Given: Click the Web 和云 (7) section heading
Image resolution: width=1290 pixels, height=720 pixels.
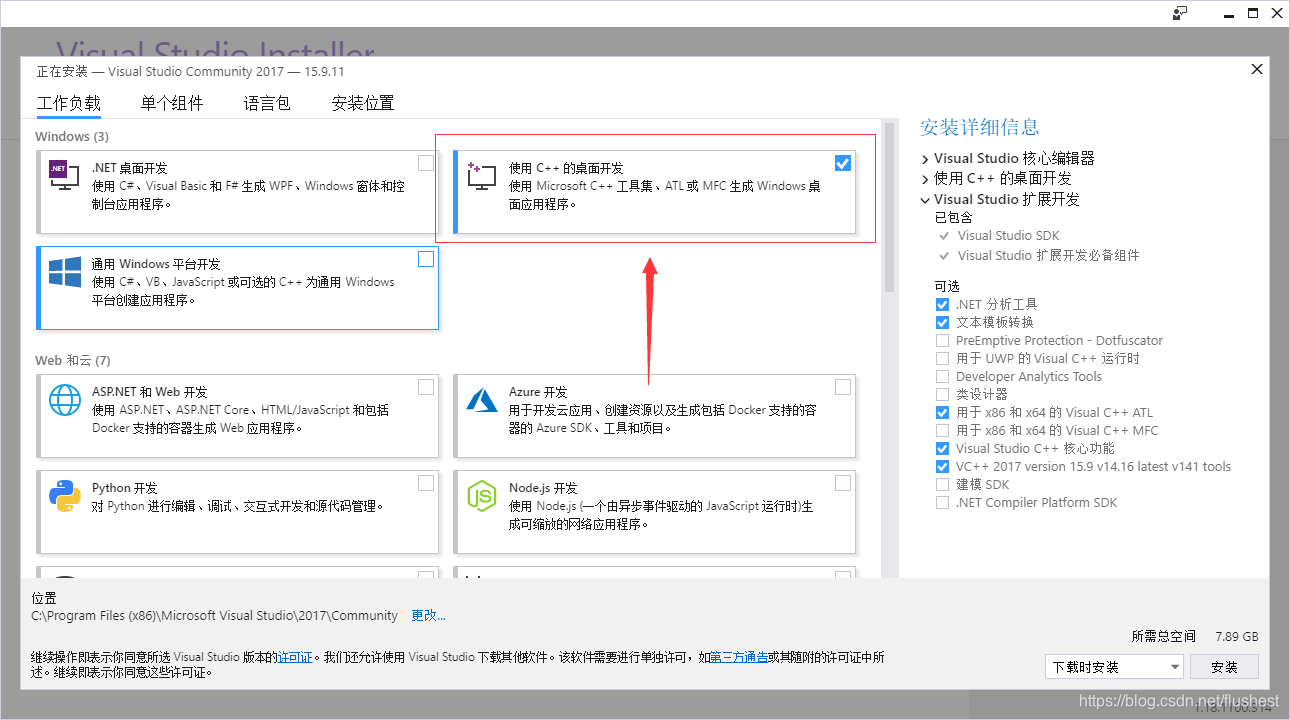Looking at the screenshot, I should [73, 360].
